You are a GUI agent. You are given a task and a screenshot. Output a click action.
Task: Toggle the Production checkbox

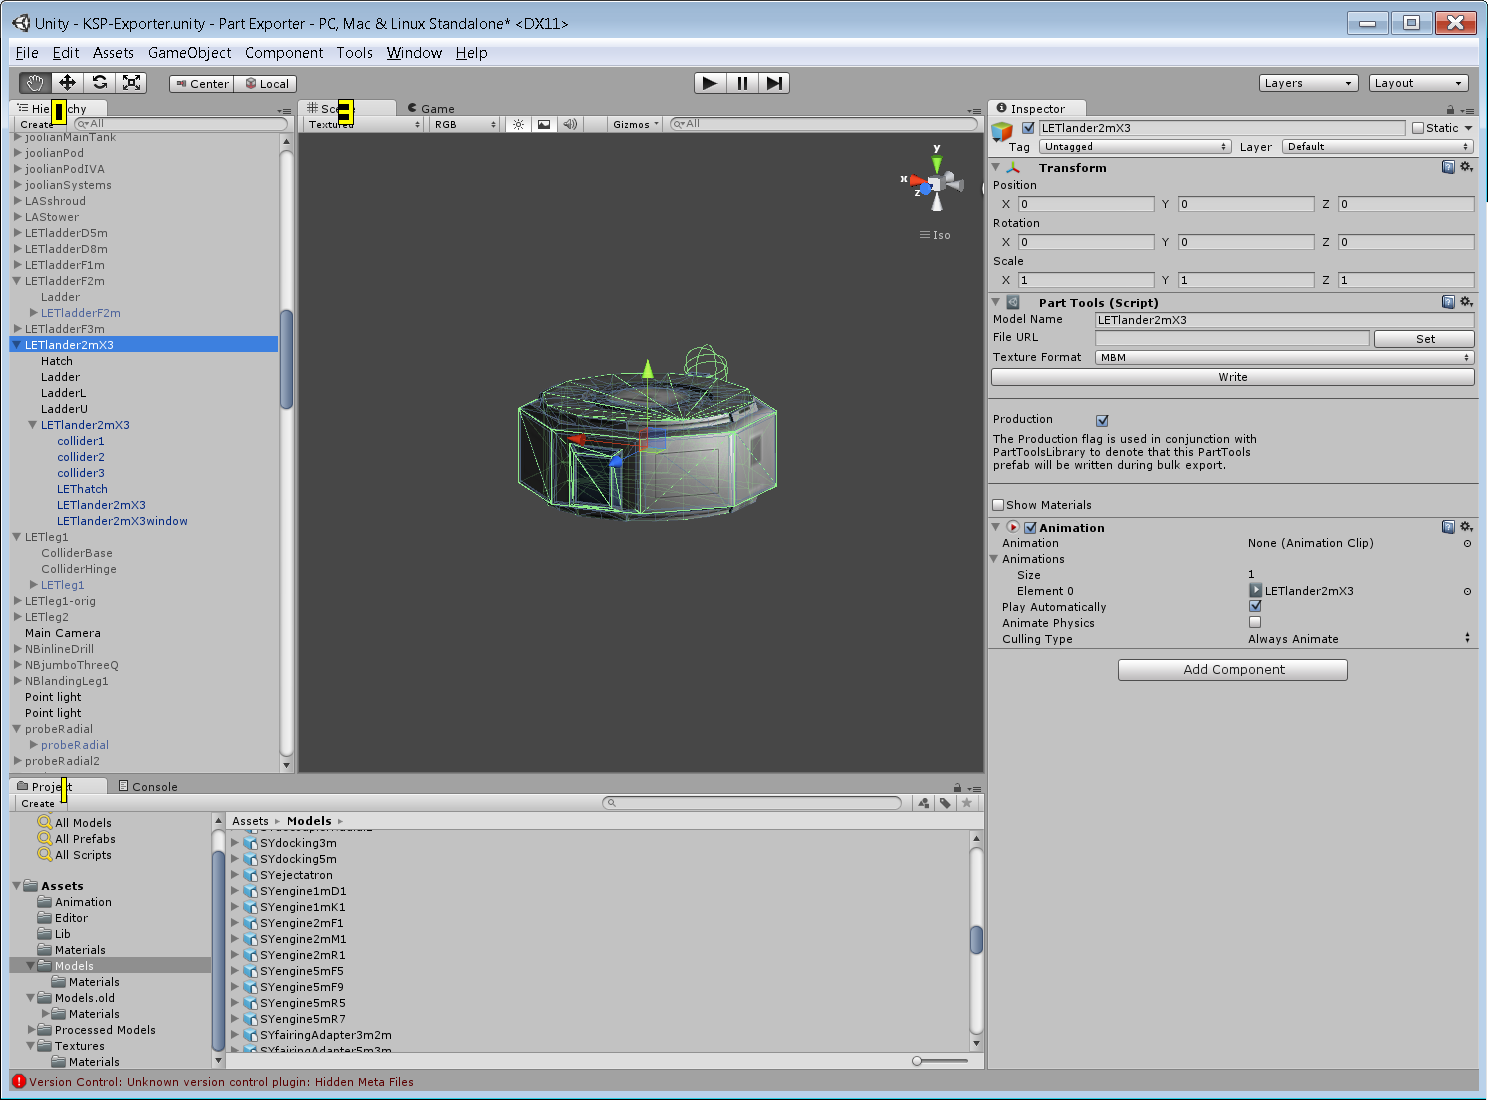(1102, 420)
